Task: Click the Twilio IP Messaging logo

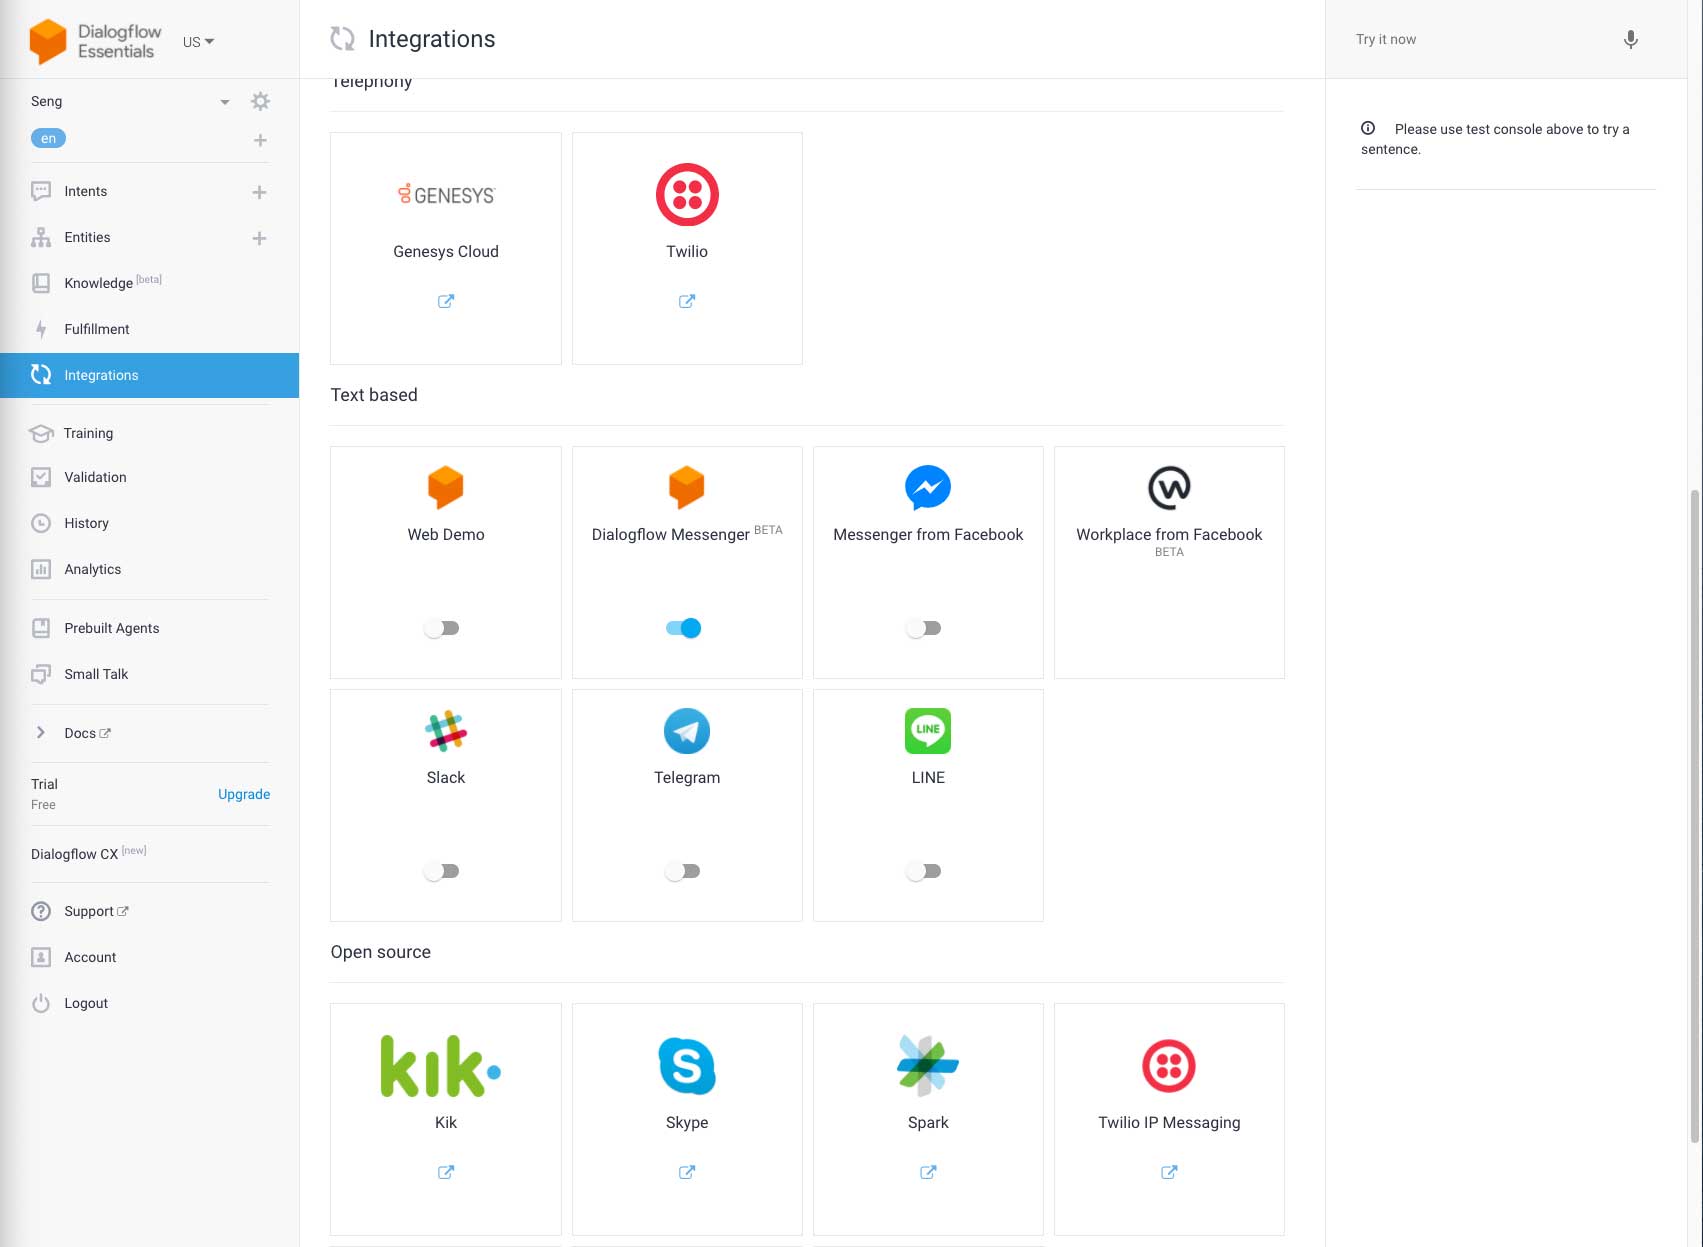Action: [1169, 1066]
